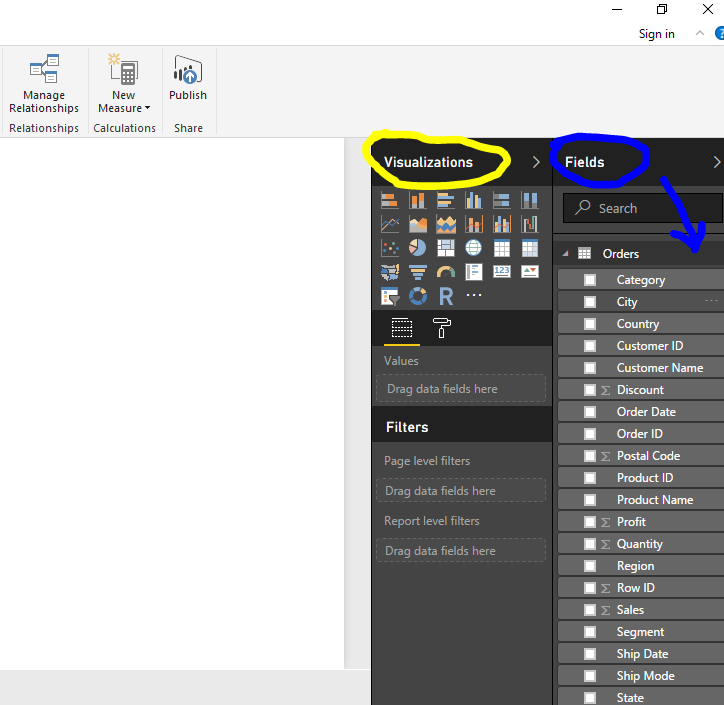724x705 pixels.
Task: Collapse the Orders table tree
Action: coord(566,253)
